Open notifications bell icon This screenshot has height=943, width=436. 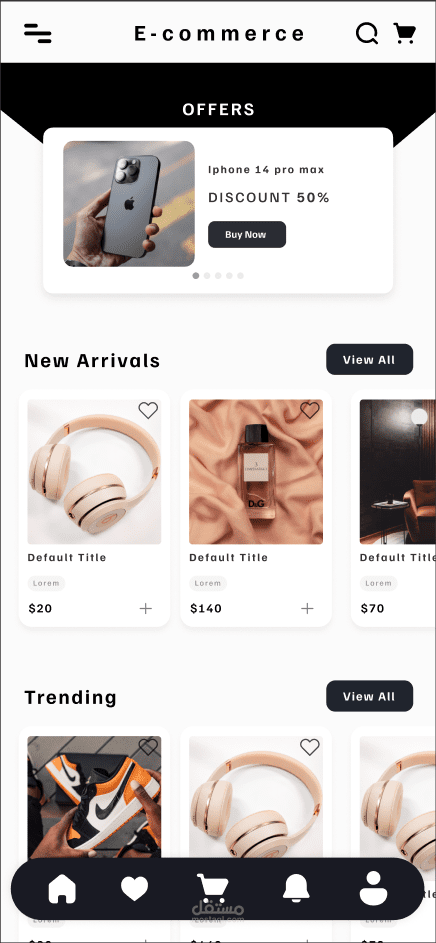(x=296, y=888)
